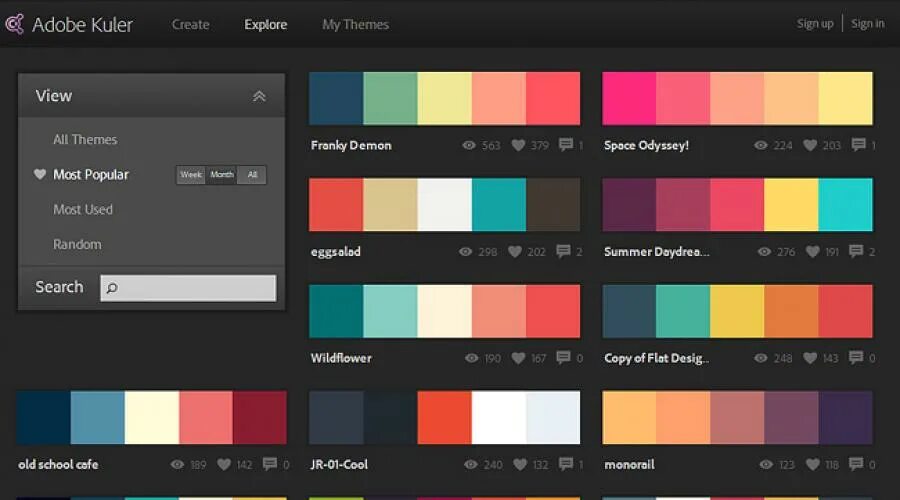This screenshot has height=500, width=900.
Task: Pick the dark blue swatch in Franky Demon
Action: 336,98
